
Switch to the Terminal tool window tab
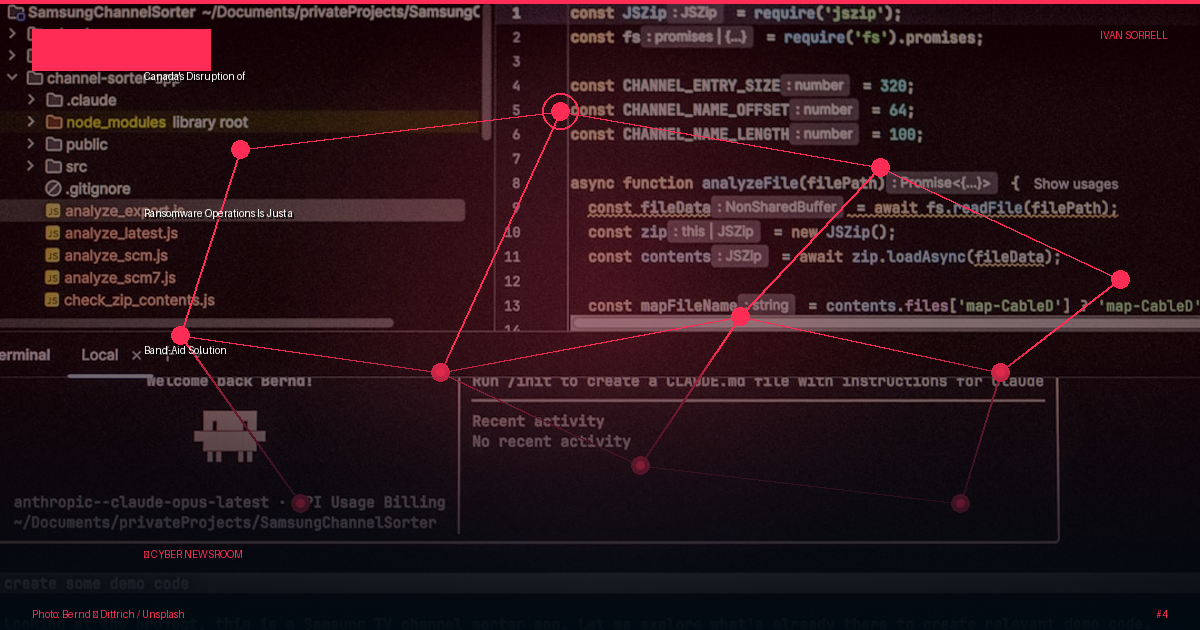pyautogui.click(x=24, y=355)
